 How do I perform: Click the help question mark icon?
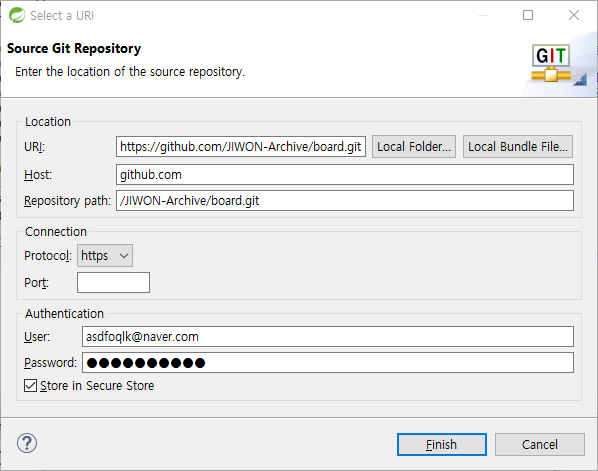[x=27, y=443]
